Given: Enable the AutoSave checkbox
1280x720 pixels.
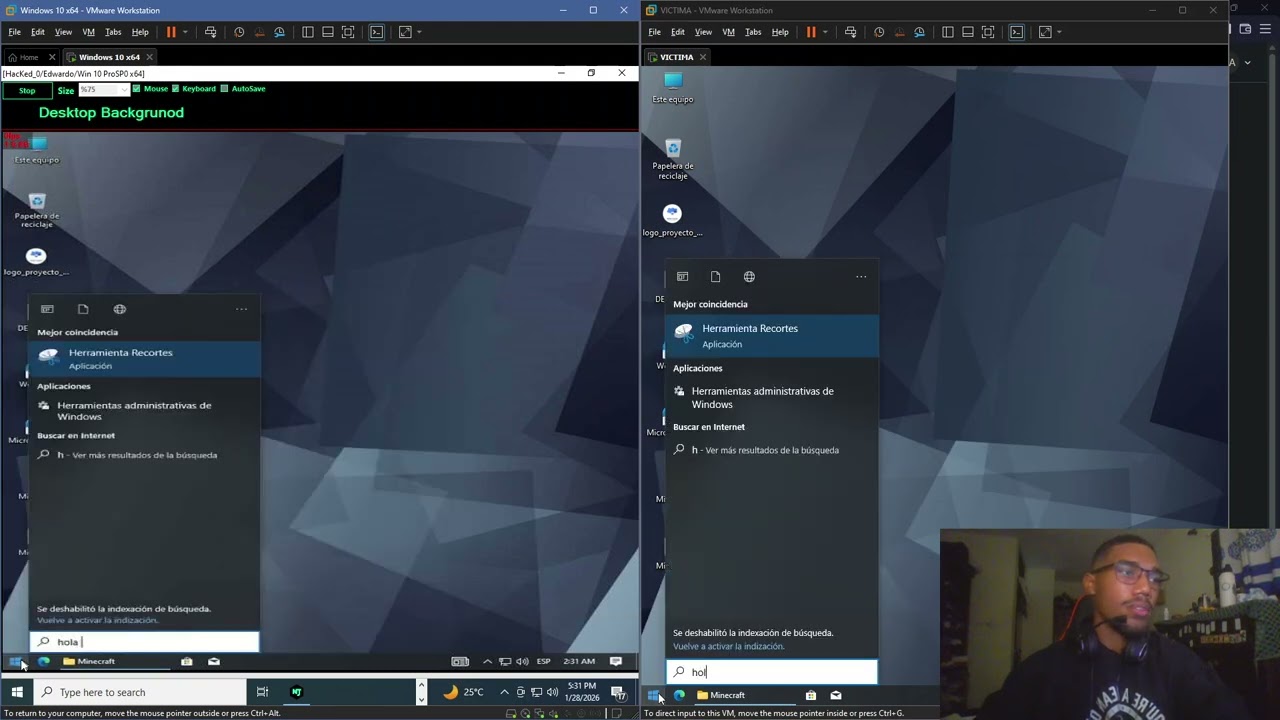Looking at the screenshot, I should pyautogui.click(x=224, y=89).
